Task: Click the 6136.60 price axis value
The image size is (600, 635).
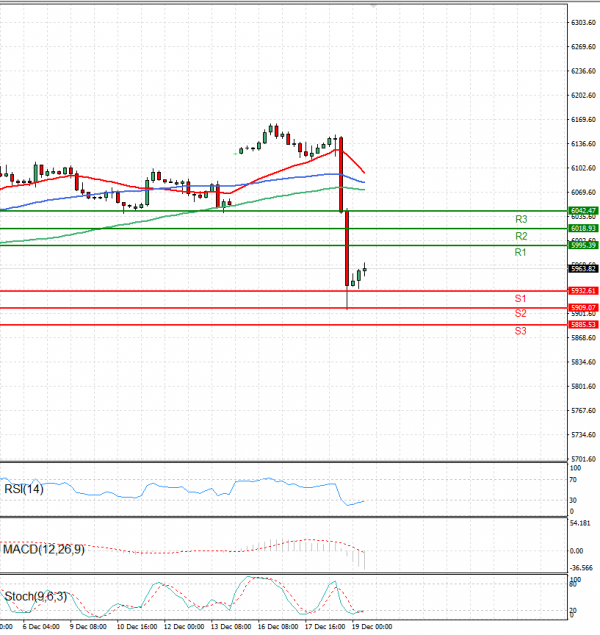Action: (583, 144)
